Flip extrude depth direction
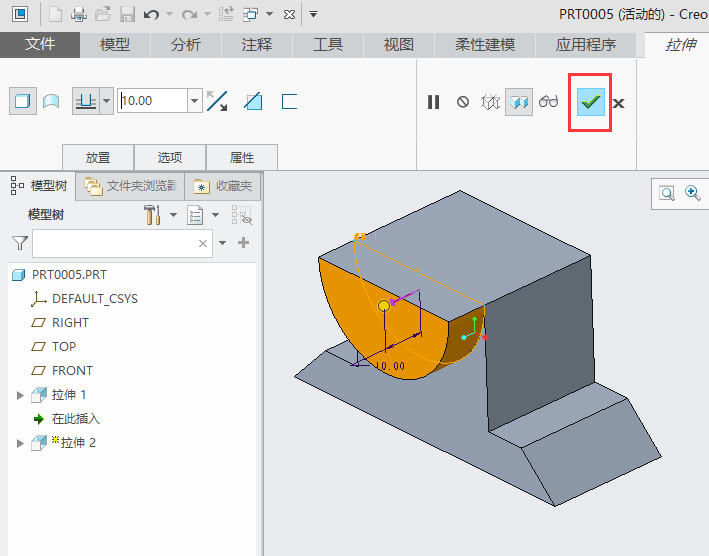Image resolution: width=709 pixels, height=556 pixels. coord(217,101)
